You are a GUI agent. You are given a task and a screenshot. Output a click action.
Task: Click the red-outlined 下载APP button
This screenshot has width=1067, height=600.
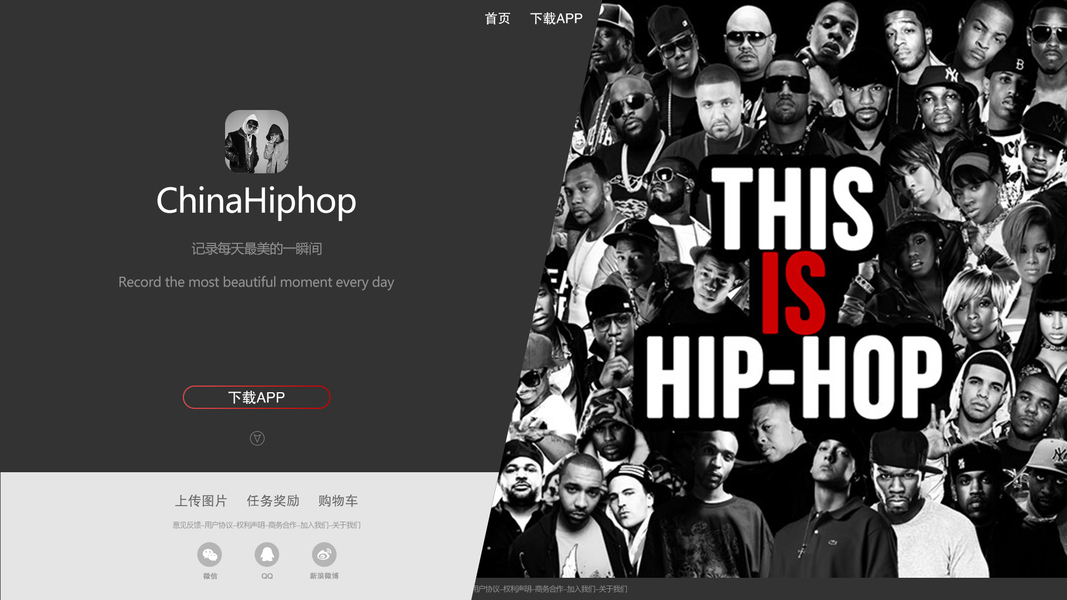pyautogui.click(x=257, y=397)
